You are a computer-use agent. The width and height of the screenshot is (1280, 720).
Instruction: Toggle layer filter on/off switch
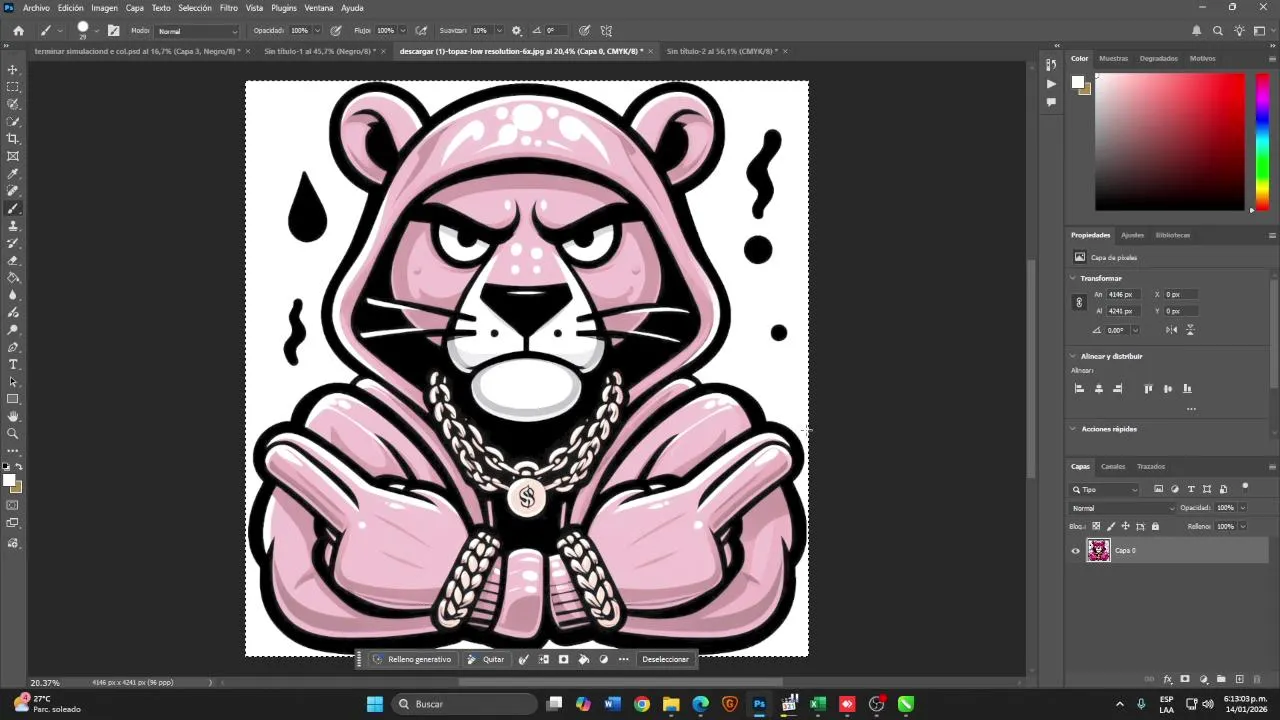[x=1245, y=487]
